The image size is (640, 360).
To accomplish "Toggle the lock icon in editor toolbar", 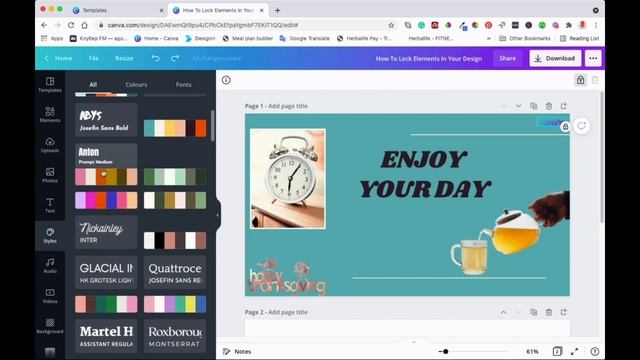I will (580, 80).
